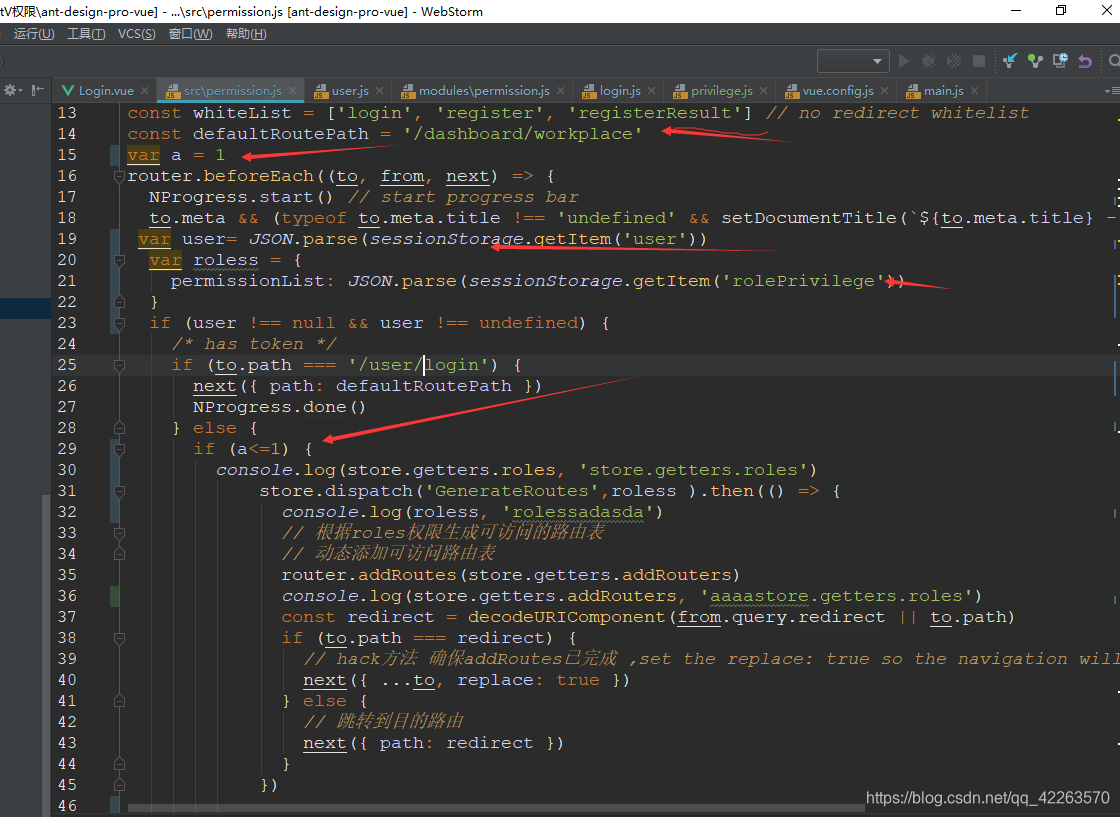Click the left panel vertical scrollbar
The height and width of the screenshot is (817, 1120).
pyautogui.click(x=46, y=654)
